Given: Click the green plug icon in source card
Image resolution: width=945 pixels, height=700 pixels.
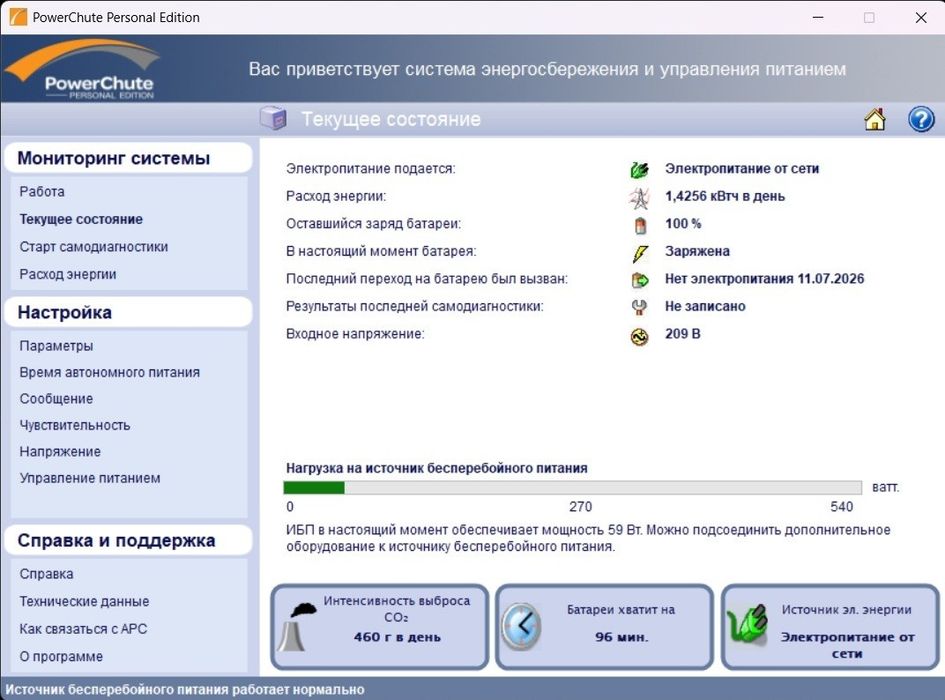Looking at the screenshot, I should click(747, 623).
